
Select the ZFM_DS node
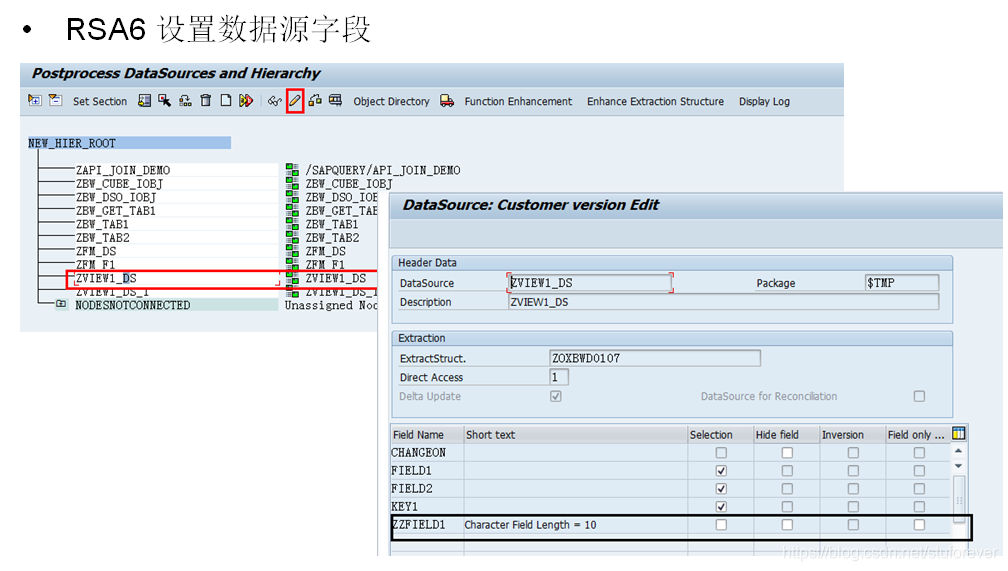(x=96, y=251)
